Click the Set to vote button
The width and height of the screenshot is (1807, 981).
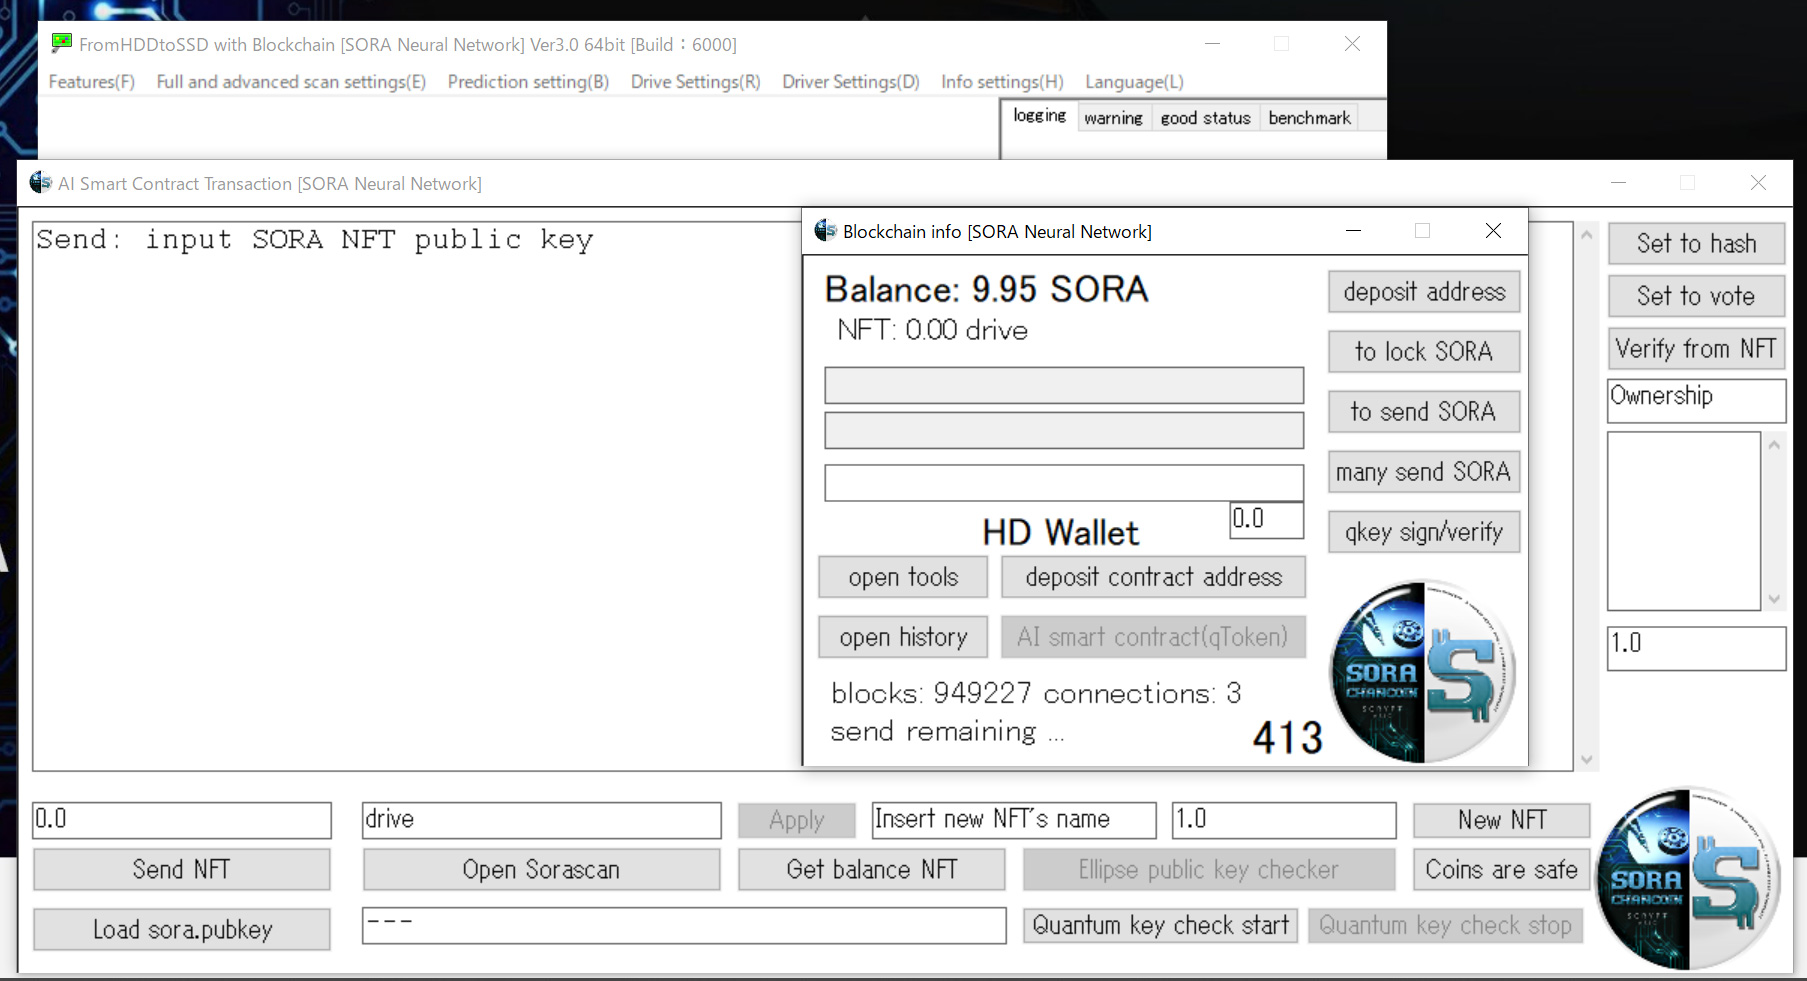tap(1696, 296)
